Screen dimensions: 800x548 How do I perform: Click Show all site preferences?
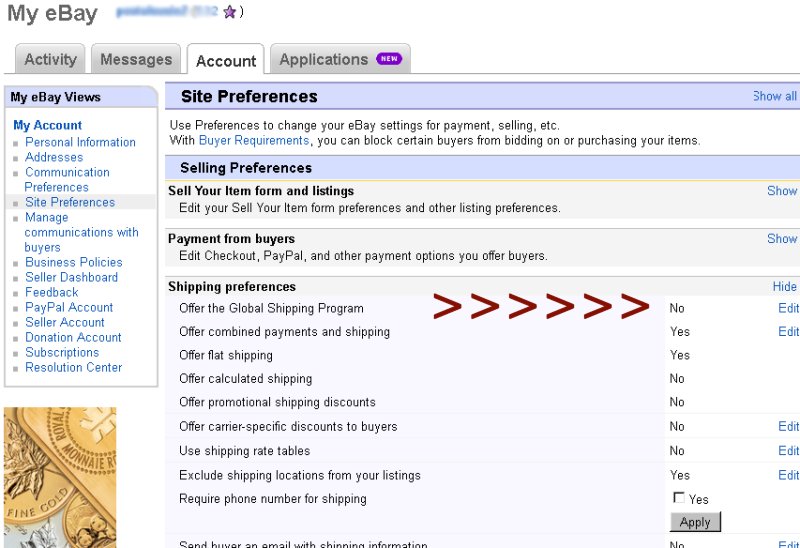[775, 96]
